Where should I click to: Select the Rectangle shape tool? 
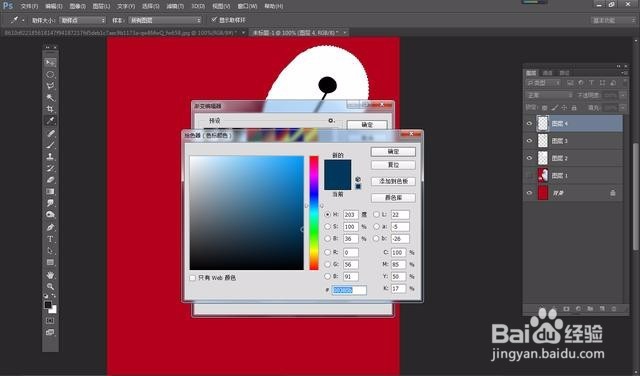pos(50,263)
